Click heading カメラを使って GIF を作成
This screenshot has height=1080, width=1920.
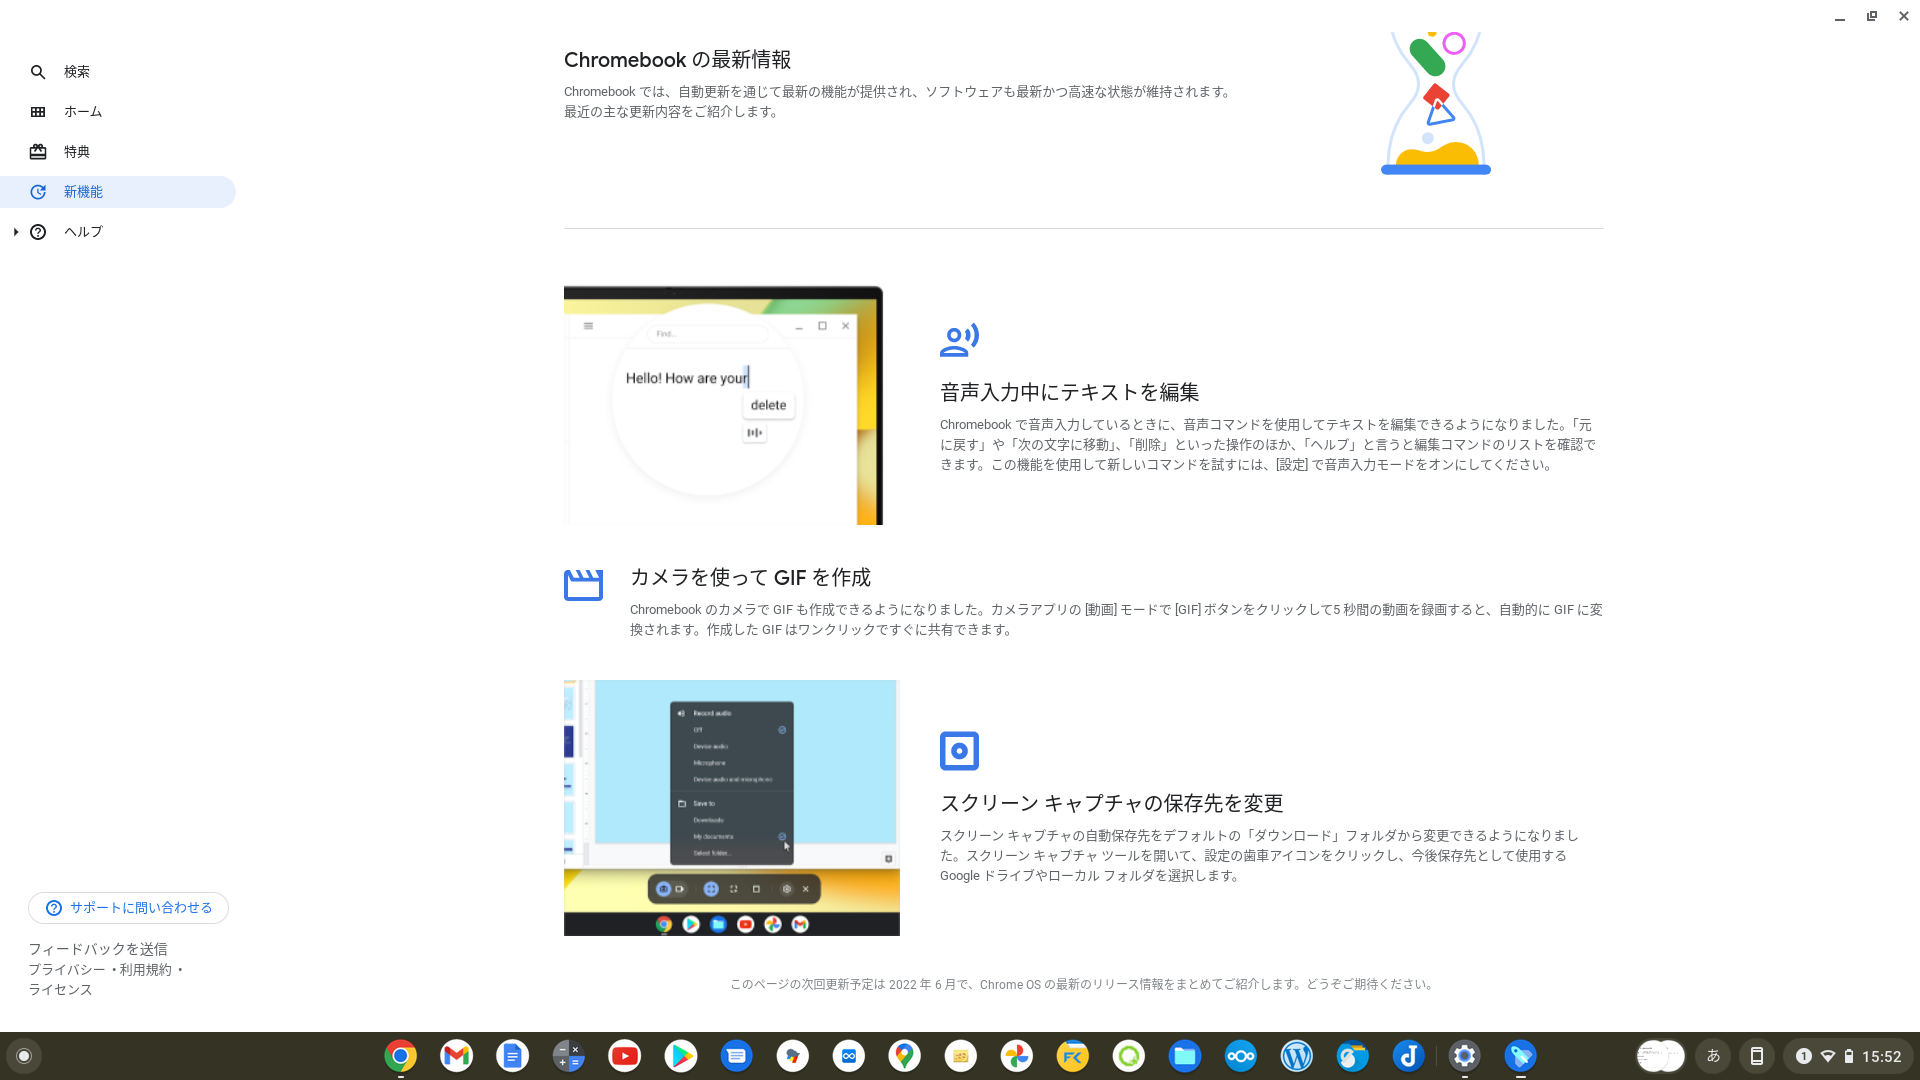pyautogui.click(x=750, y=577)
